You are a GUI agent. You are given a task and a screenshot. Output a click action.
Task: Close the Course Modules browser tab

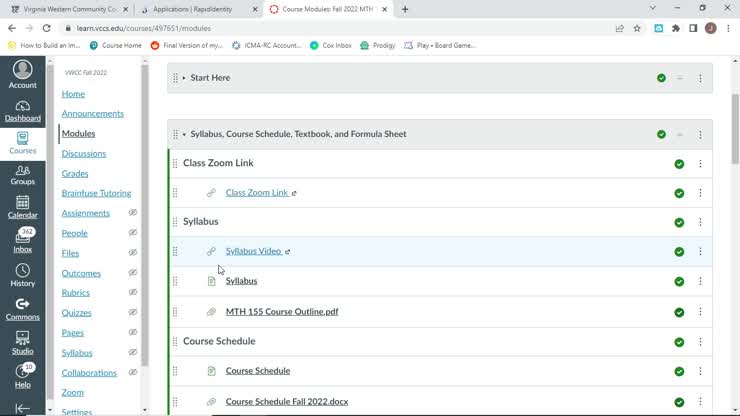(385, 9)
